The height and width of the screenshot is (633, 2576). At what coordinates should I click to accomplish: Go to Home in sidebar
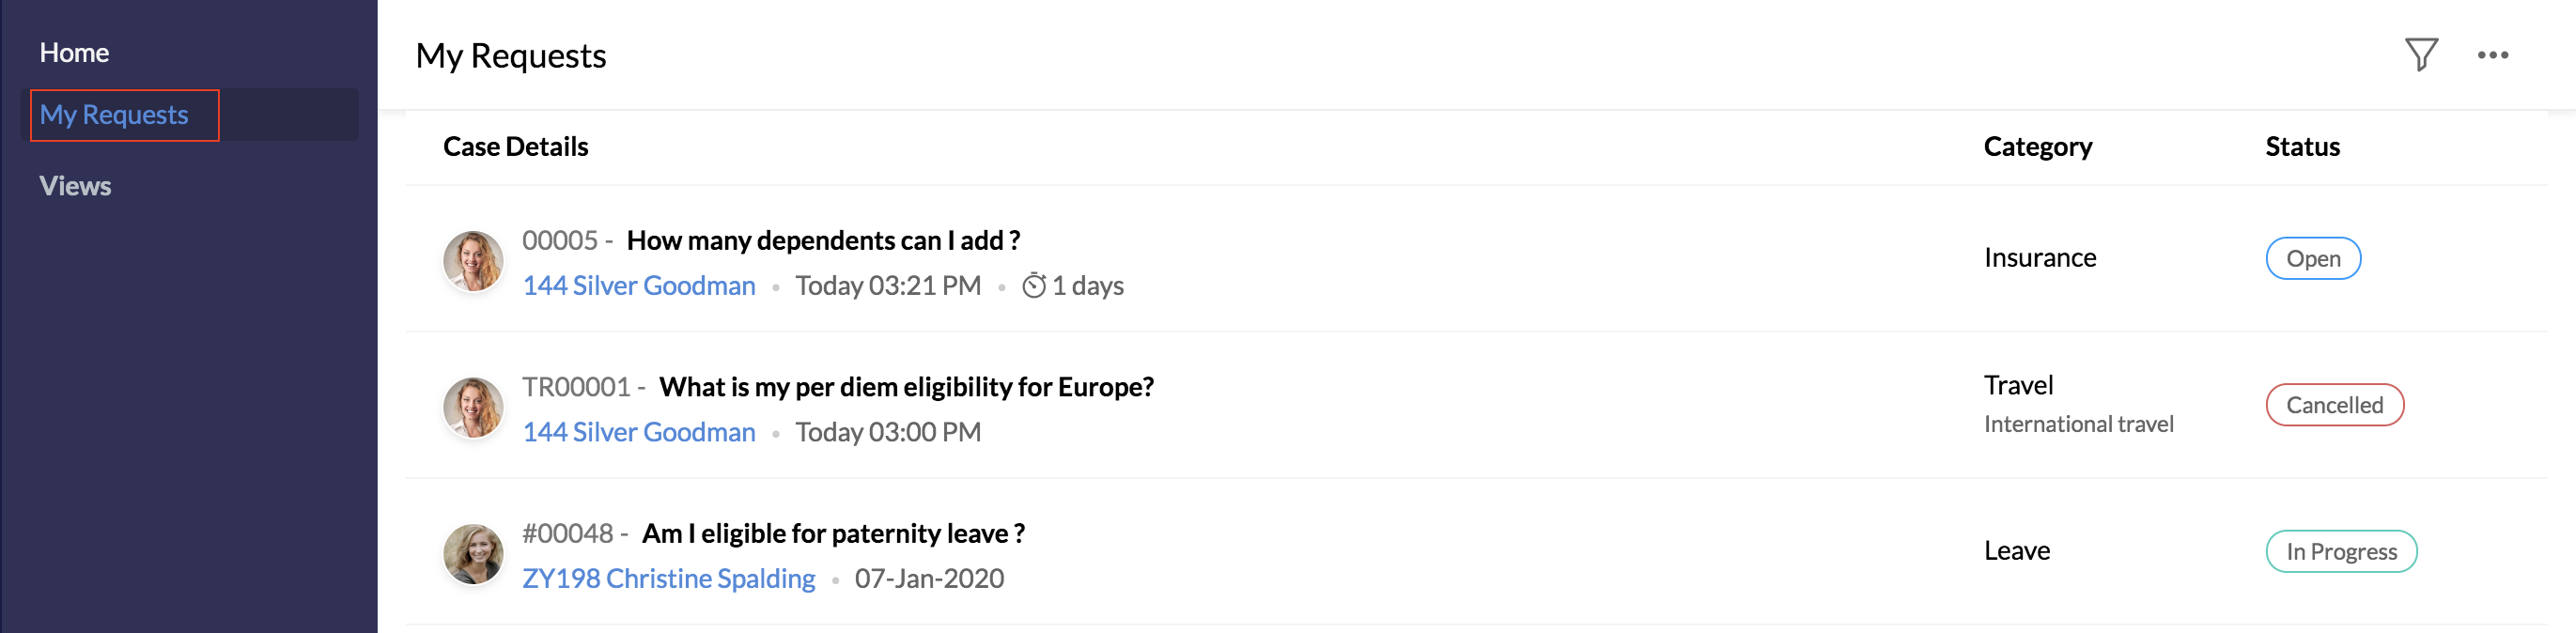point(74,53)
